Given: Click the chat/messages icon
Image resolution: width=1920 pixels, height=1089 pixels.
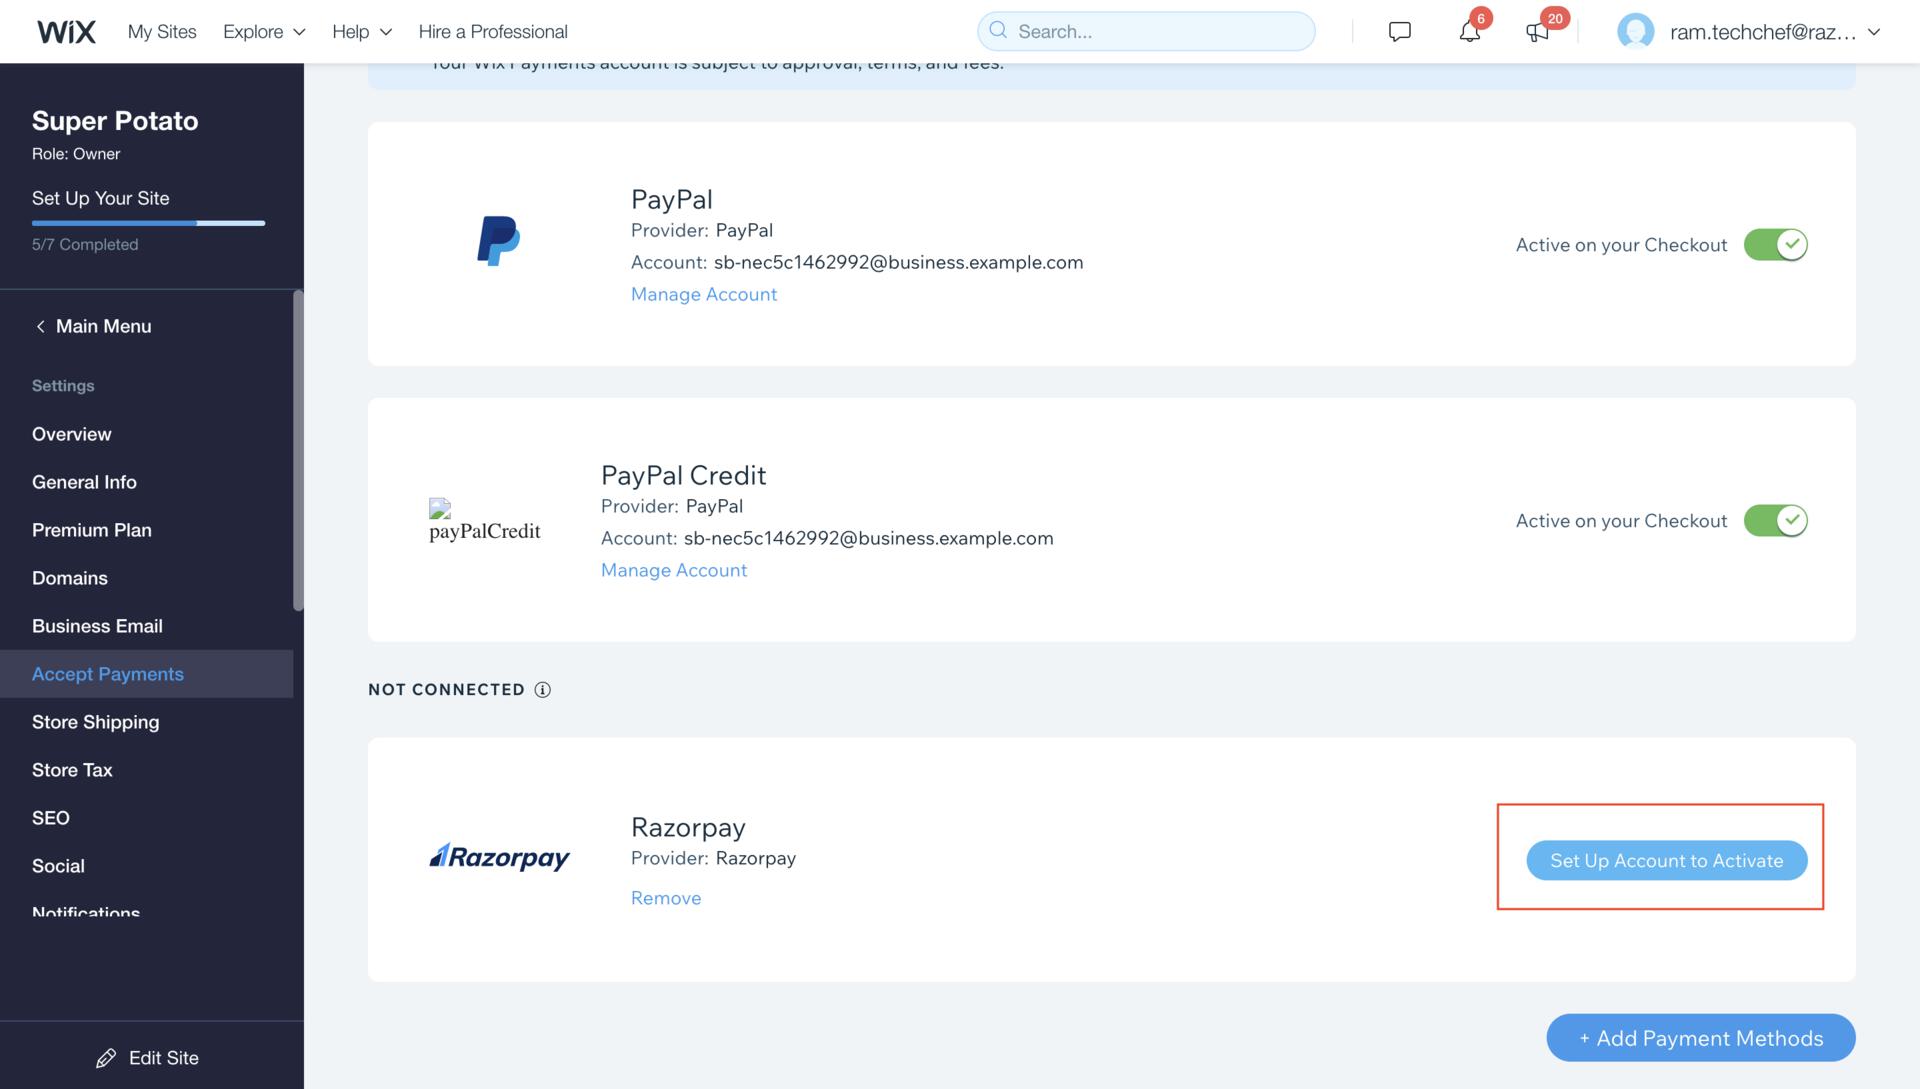Looking at the screenshot, I should pyautogui.click(x=1398, y=30).
